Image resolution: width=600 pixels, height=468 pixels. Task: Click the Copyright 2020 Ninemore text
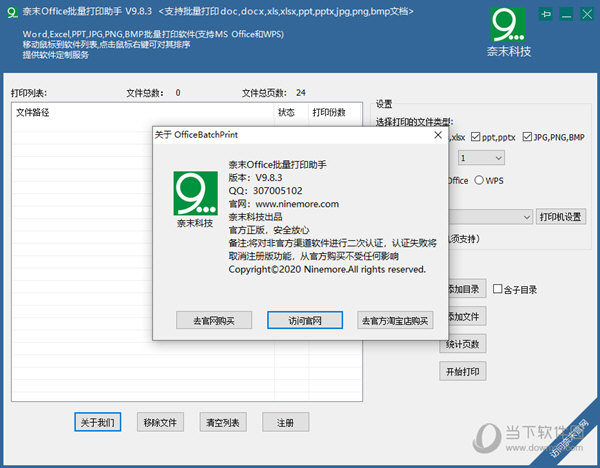tap(327, 269)
